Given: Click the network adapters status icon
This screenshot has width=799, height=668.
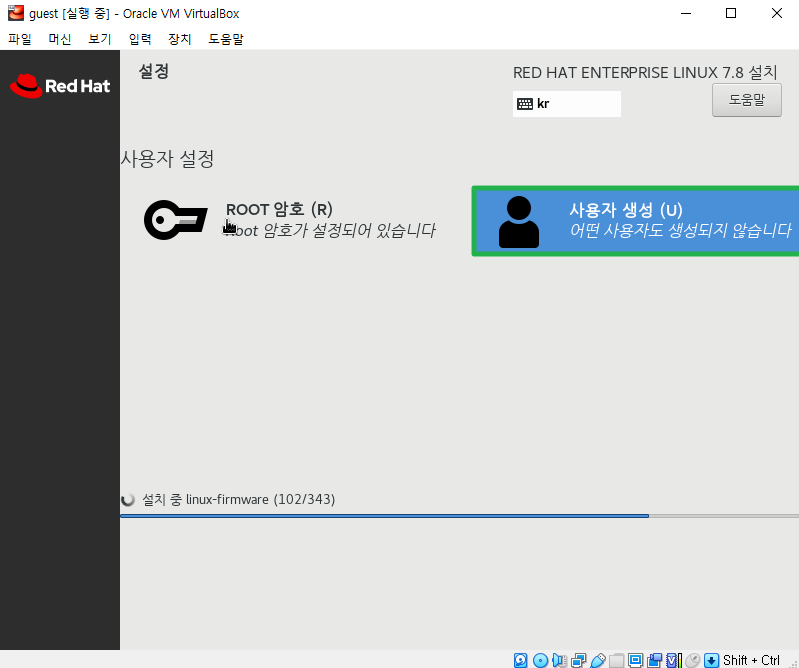Looking at the screenshot, I should 578,660.
